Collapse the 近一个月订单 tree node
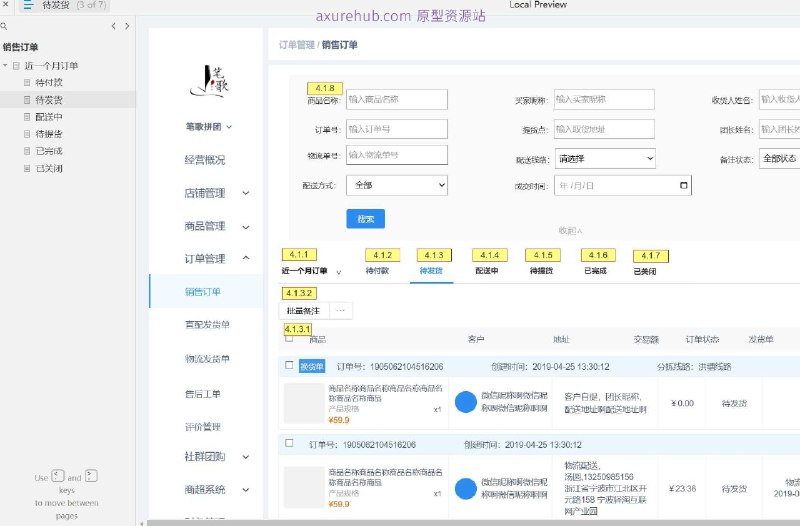800x526 pixels. coord(5,65)
